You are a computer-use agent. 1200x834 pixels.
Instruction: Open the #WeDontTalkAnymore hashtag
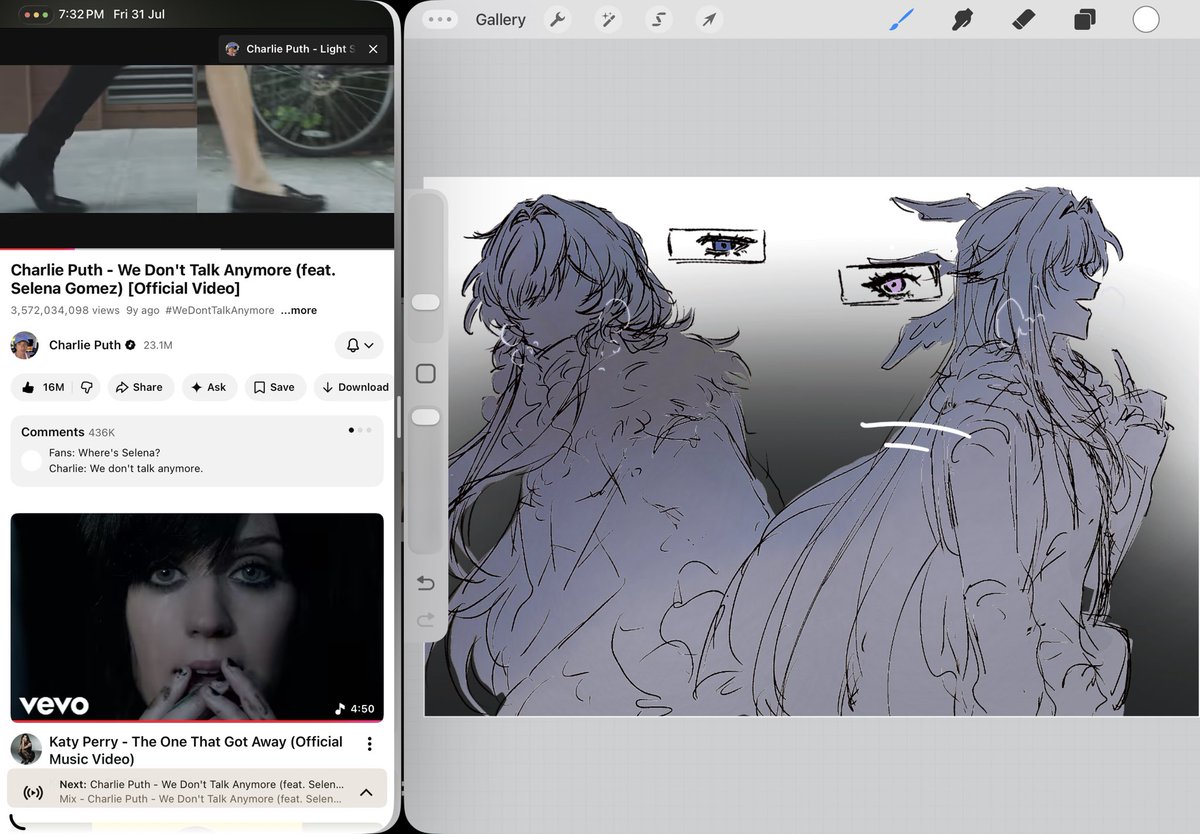pos(219,310)
